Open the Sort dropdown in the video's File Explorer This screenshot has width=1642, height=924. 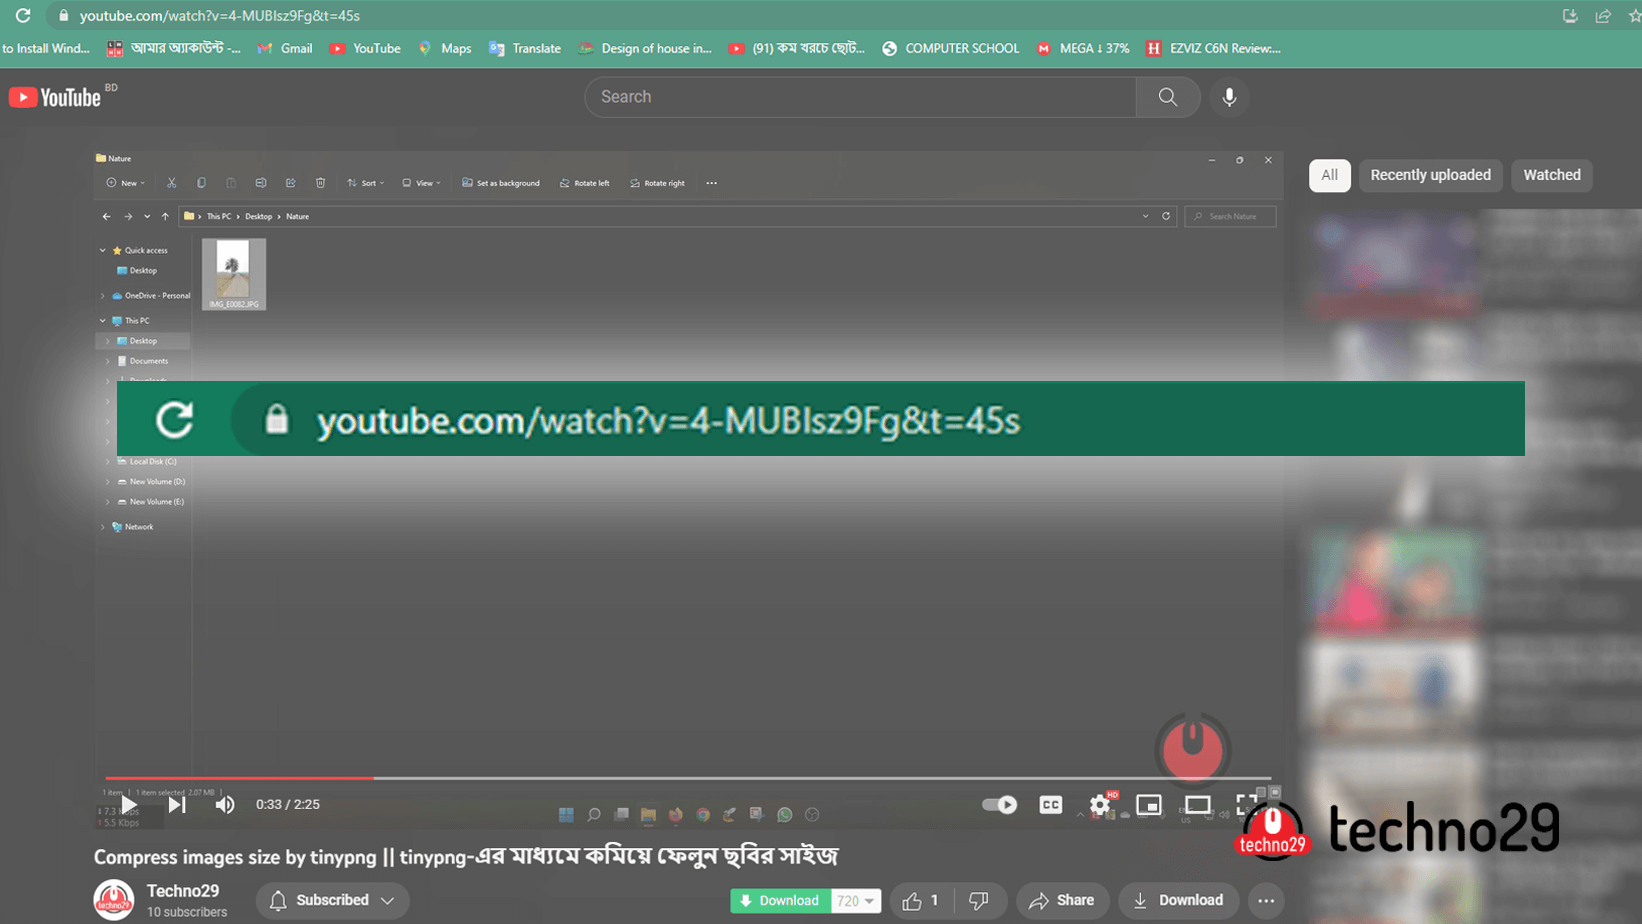pyautogui.click(x=366, y=183)
